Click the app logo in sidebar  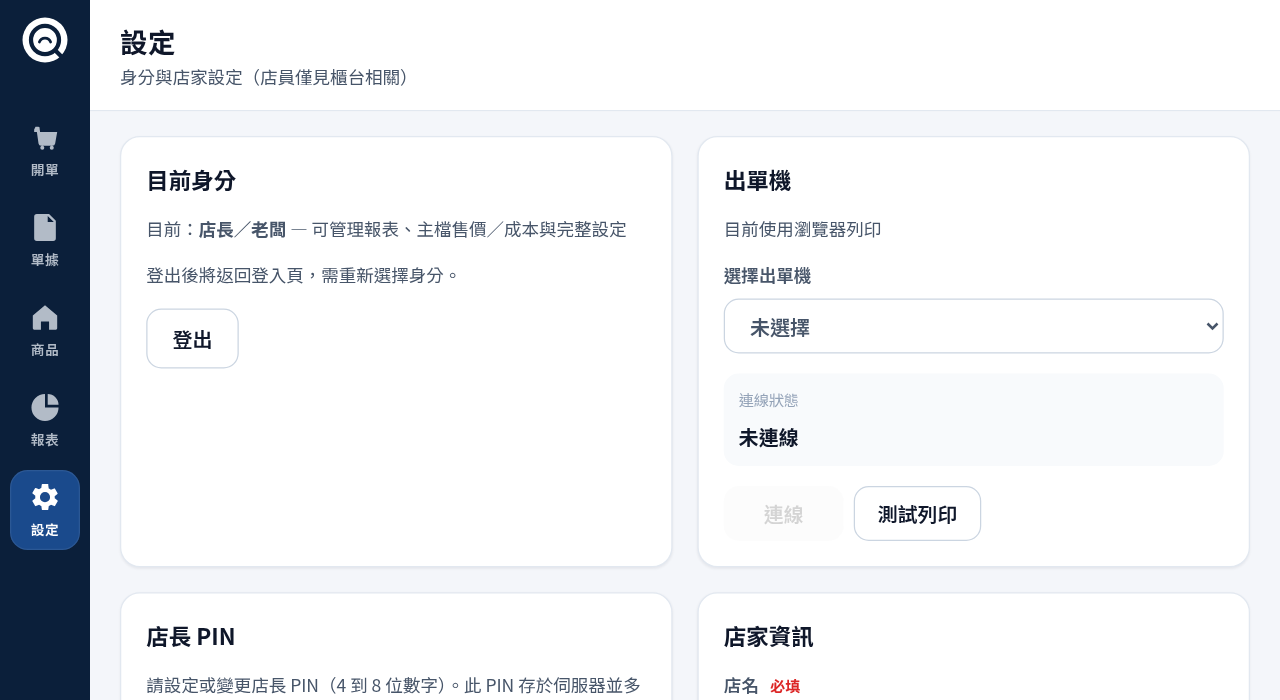coord(45,40)
